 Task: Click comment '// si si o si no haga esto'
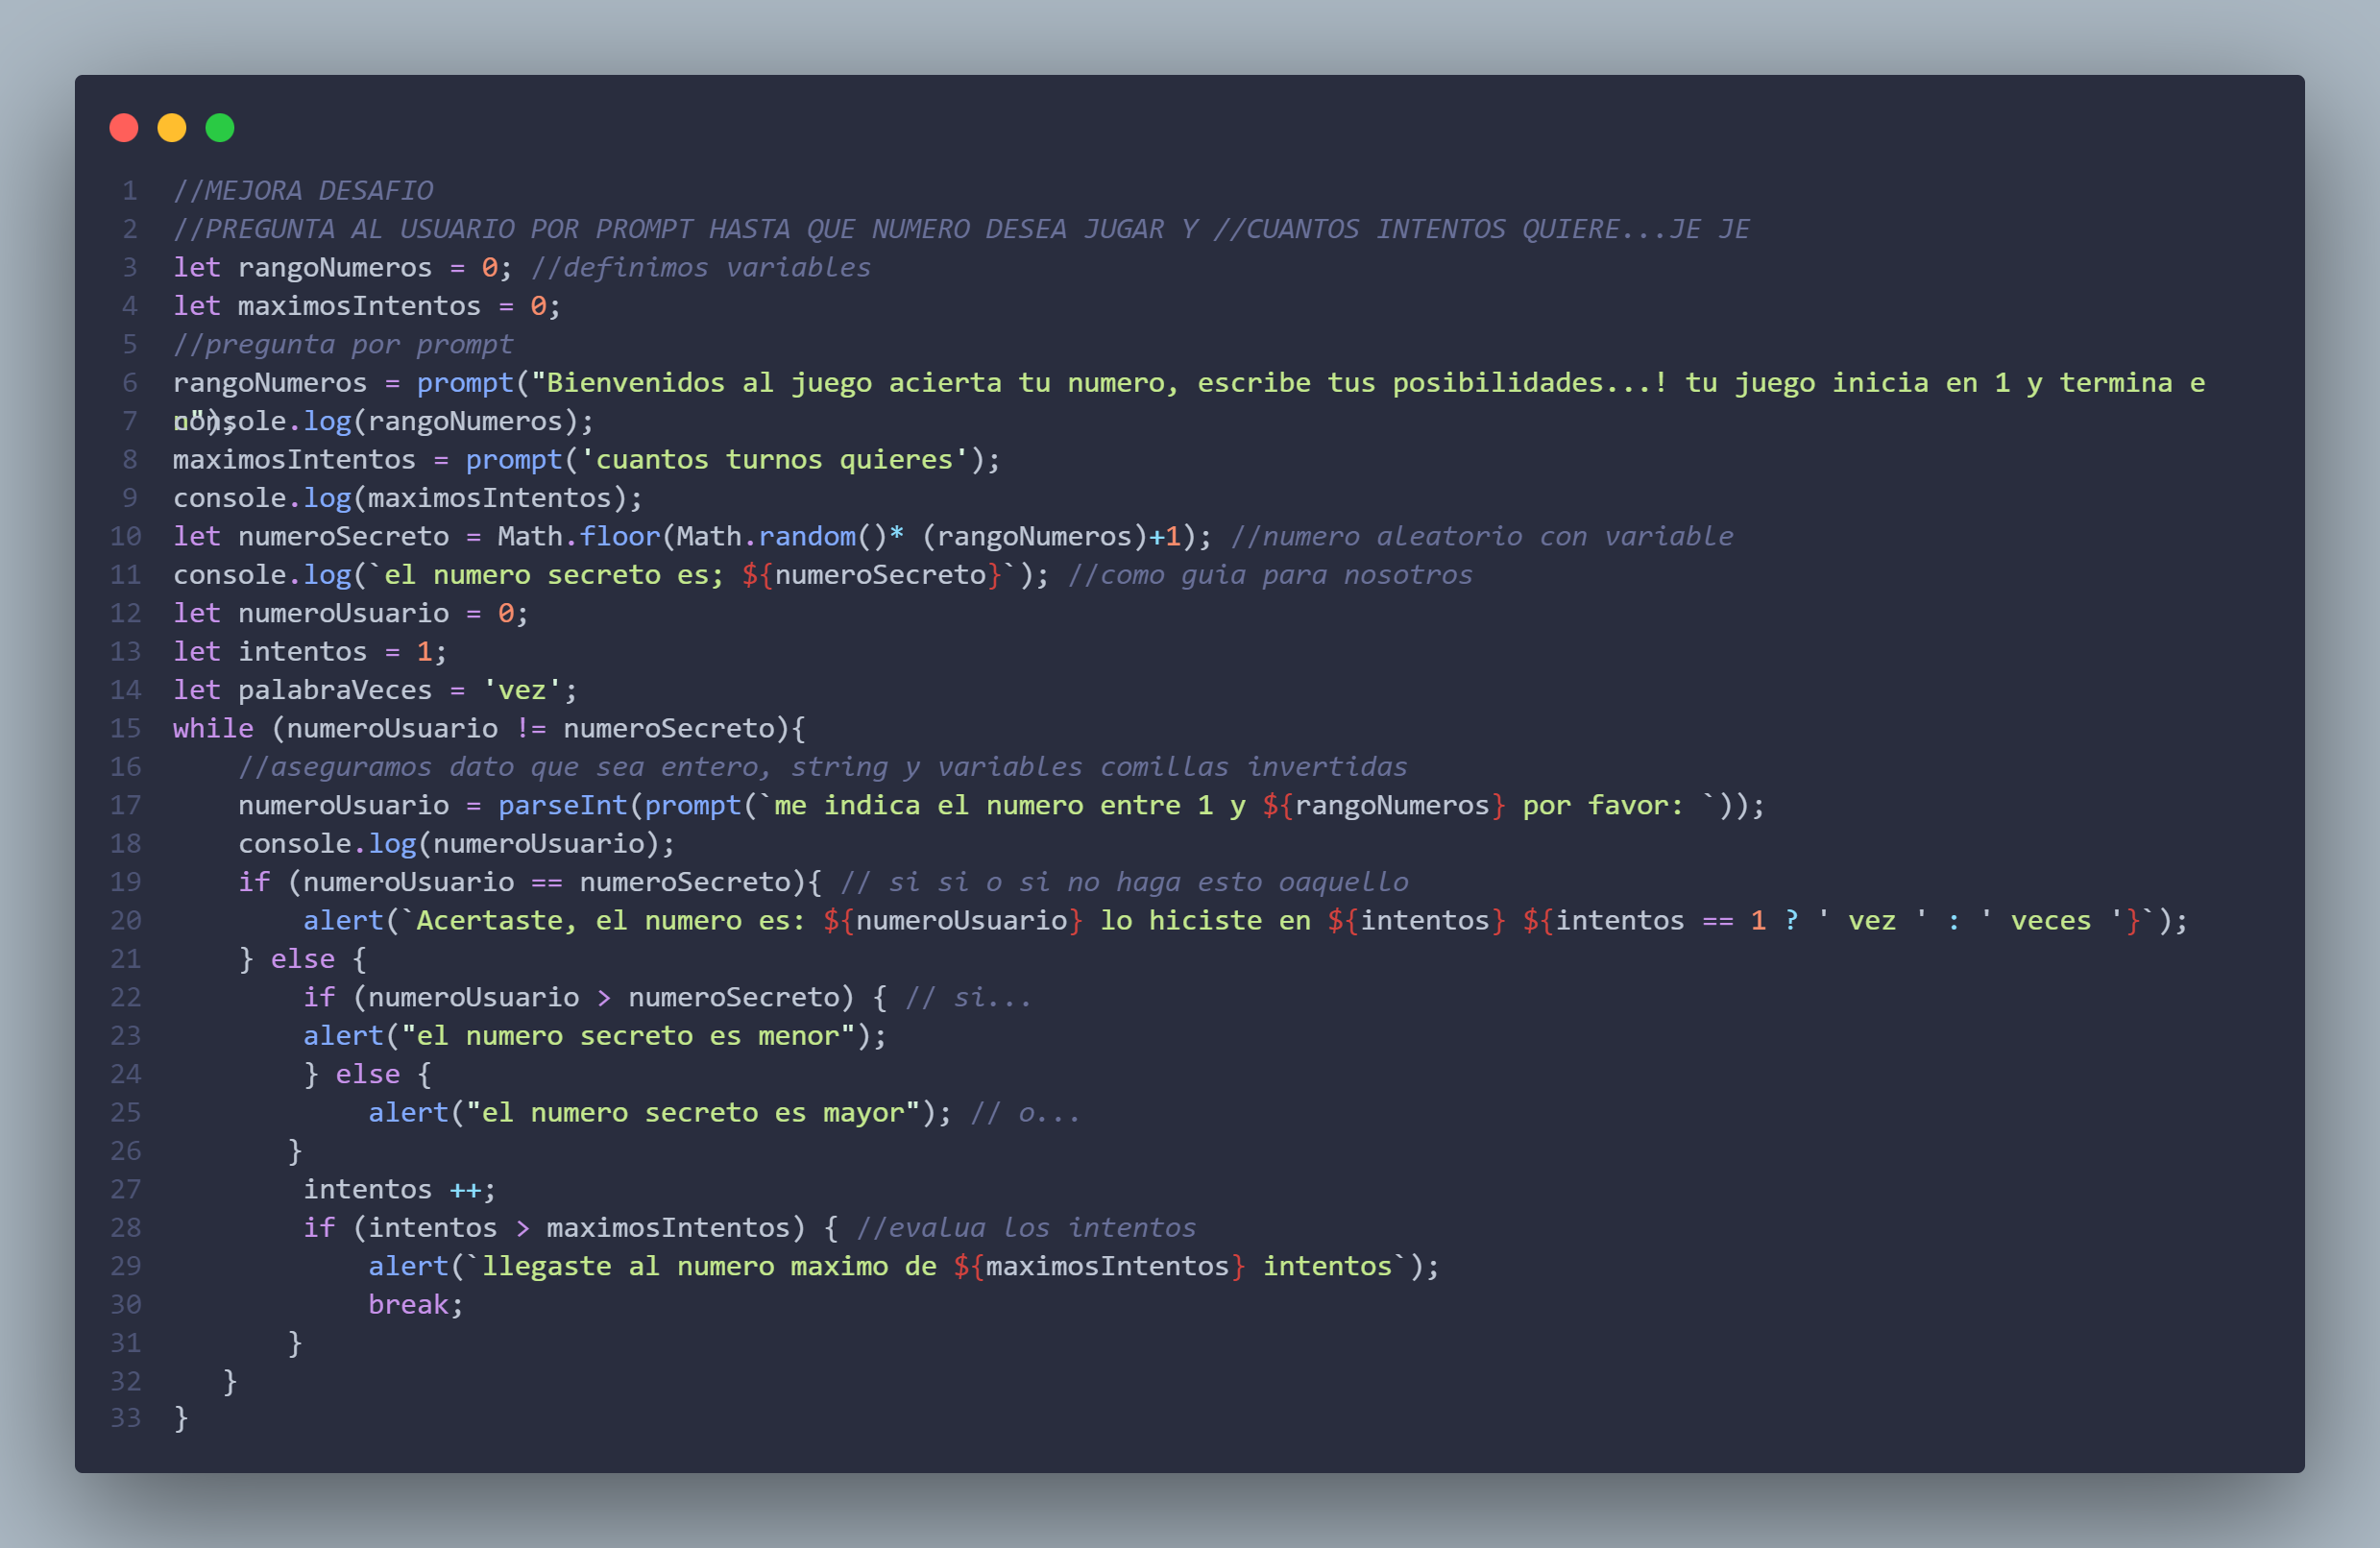click(1124, 882)
